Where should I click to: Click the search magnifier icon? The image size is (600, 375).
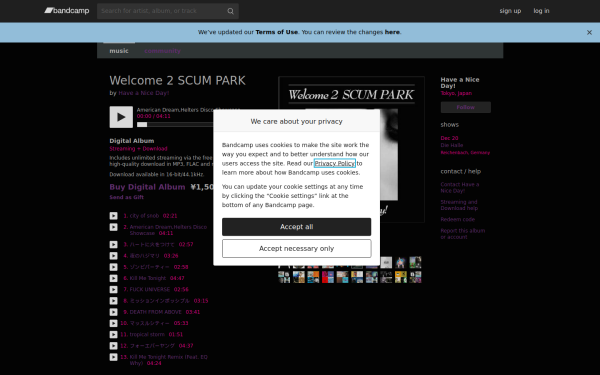[x=230, y=11]
